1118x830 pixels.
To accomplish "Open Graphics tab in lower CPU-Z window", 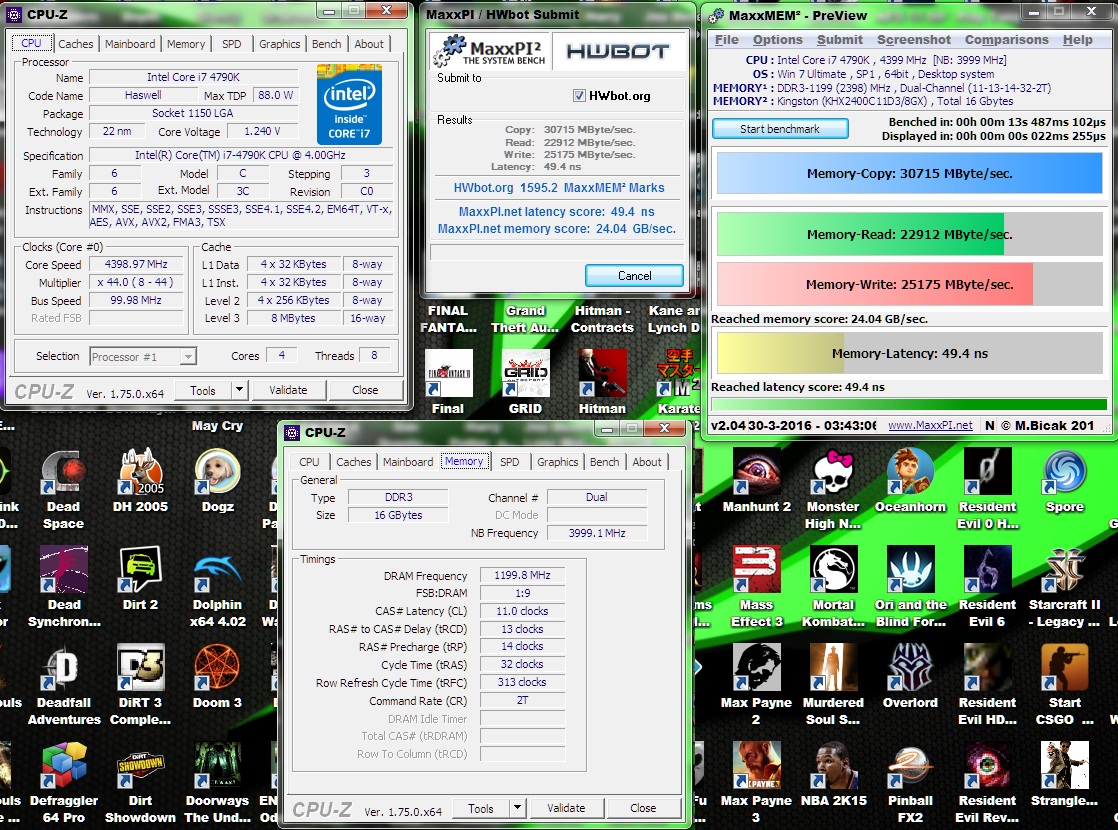I will (558, 462).
